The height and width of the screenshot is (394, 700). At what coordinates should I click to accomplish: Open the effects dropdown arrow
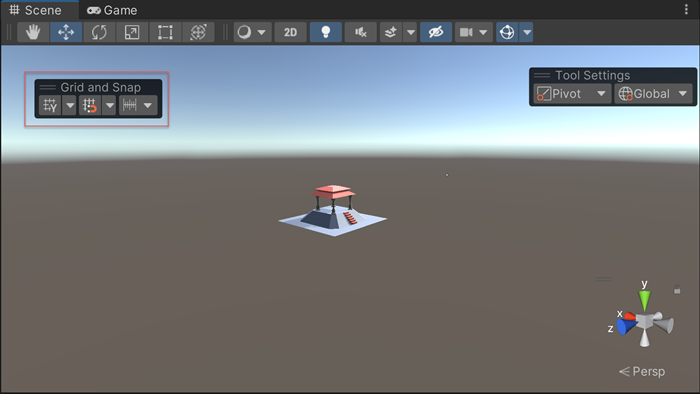pos(410,32)
